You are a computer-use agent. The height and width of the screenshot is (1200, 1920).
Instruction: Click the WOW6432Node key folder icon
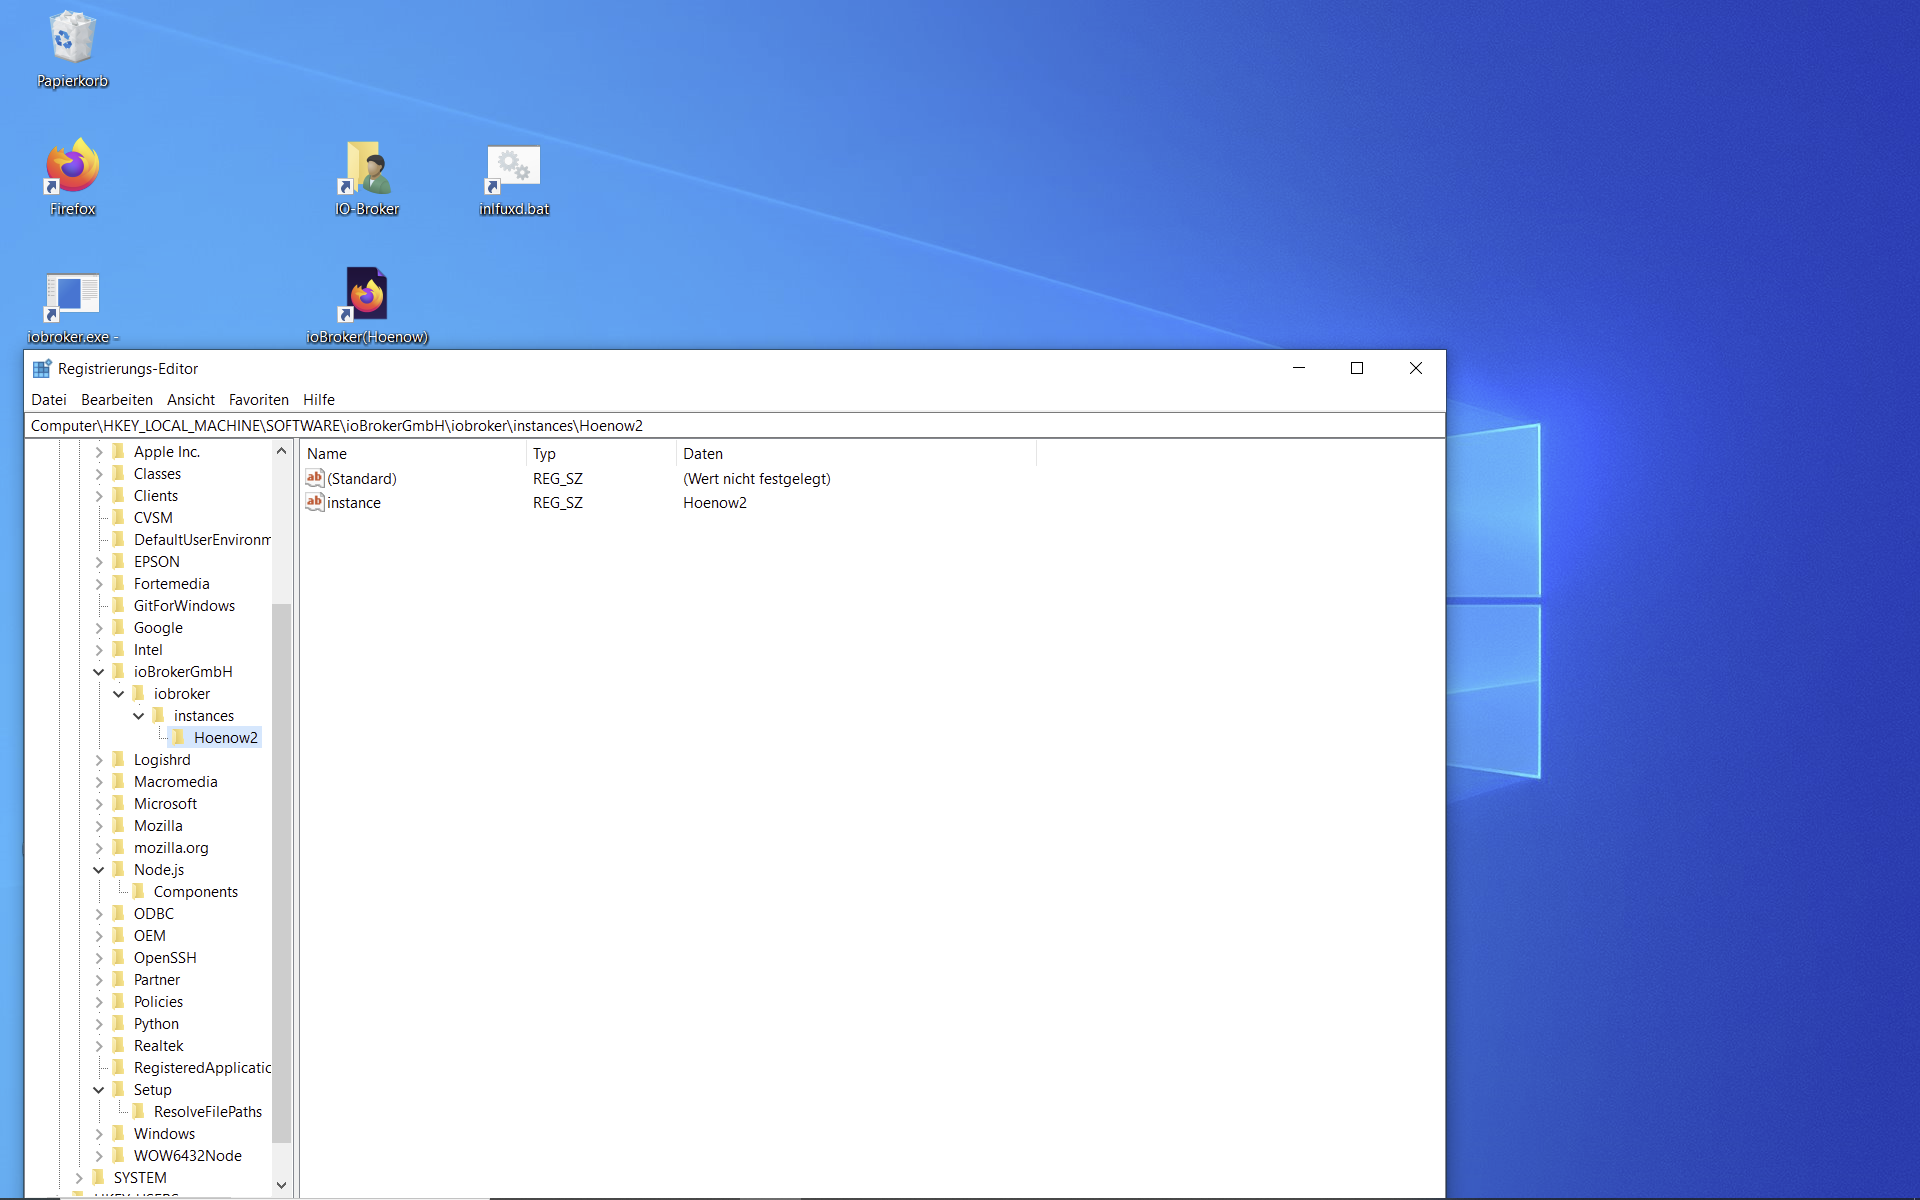(x=119, y=1155)
